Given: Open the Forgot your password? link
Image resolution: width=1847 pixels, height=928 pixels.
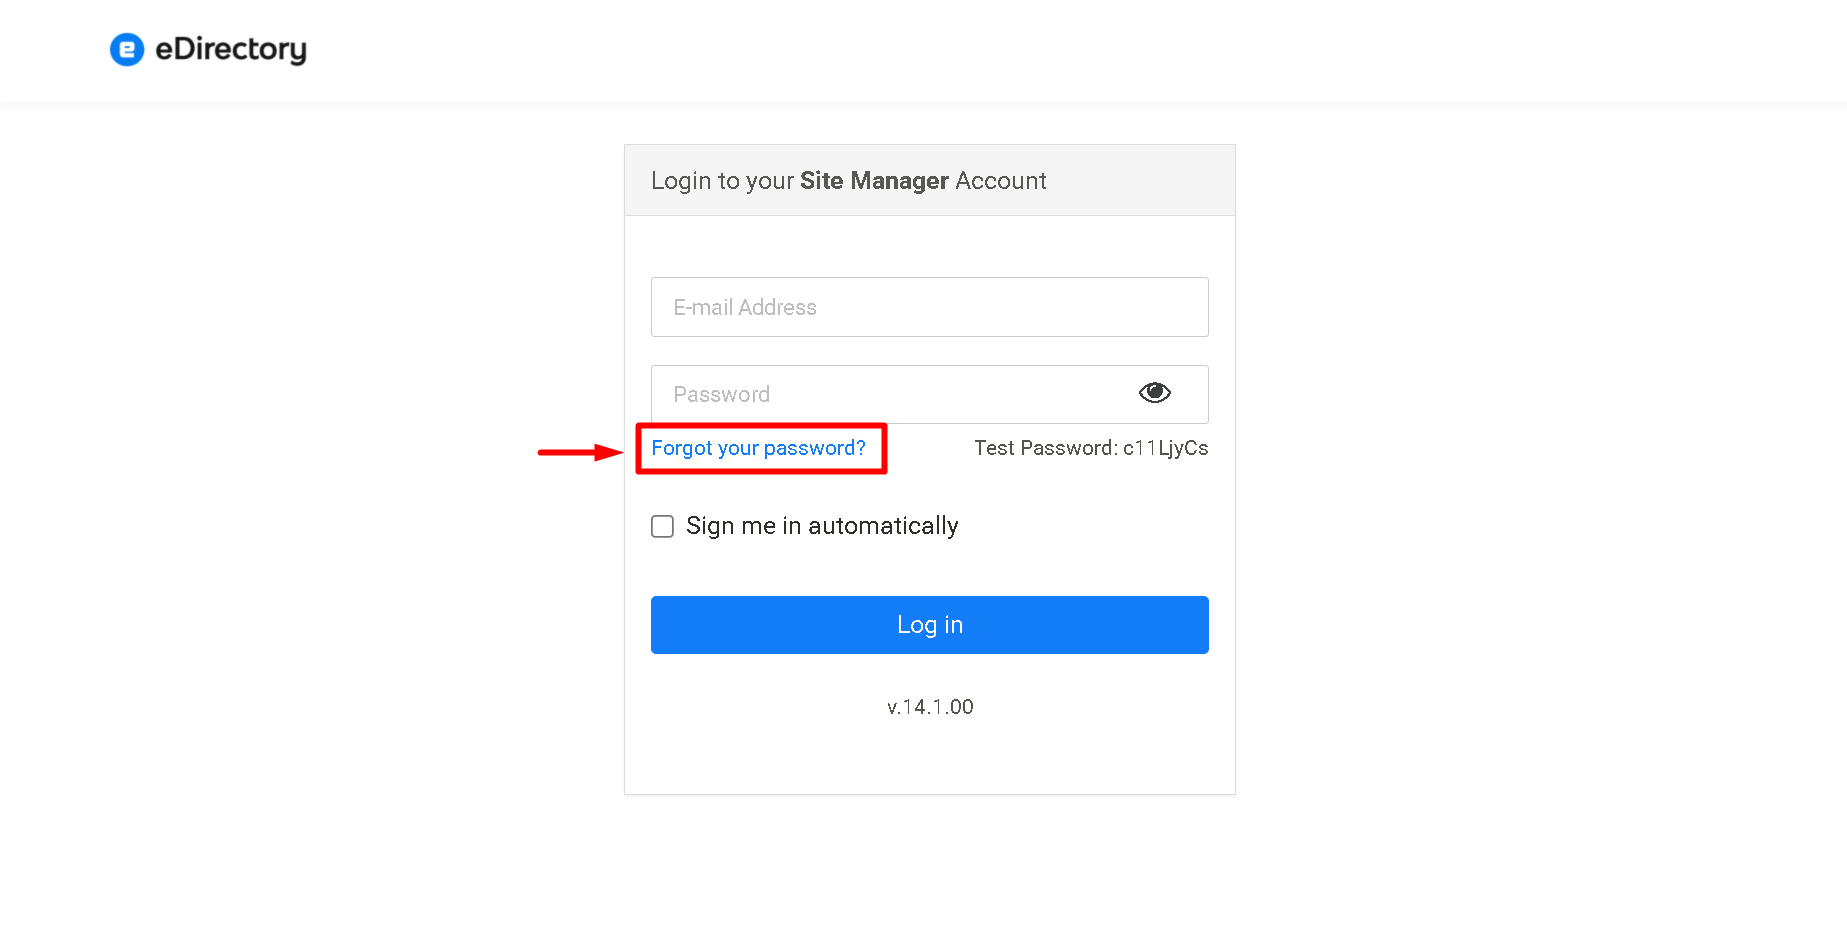Looking at the screenshot, I should point(758,448).
